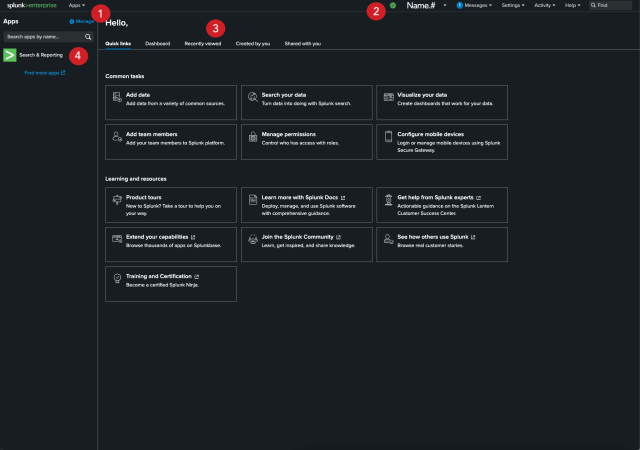Click the Add data card icon
640x450 pixels.
(x=117, y=97)
